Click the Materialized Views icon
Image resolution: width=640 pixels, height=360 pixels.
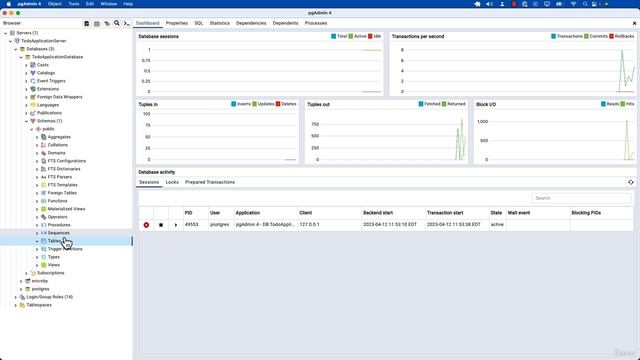(44, 209)
